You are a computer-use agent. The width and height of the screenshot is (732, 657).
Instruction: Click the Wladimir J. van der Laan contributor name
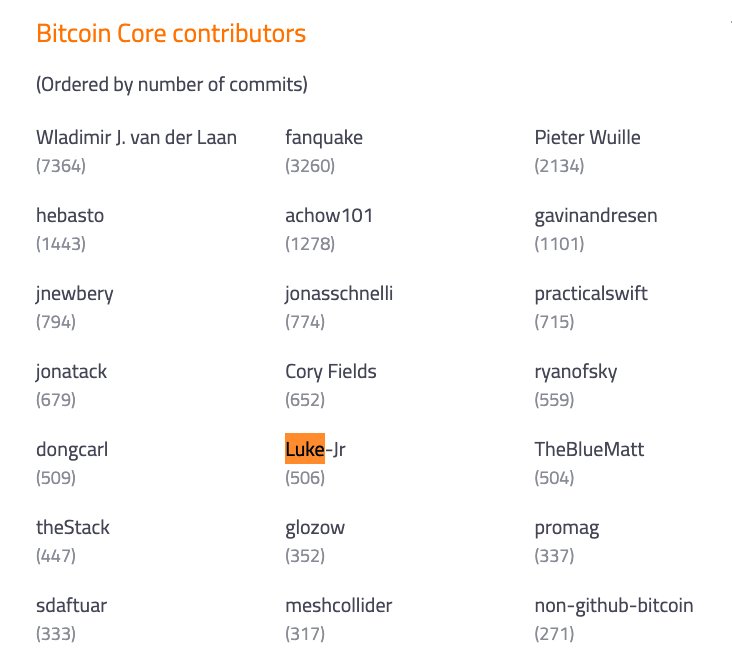coord(136,138)
